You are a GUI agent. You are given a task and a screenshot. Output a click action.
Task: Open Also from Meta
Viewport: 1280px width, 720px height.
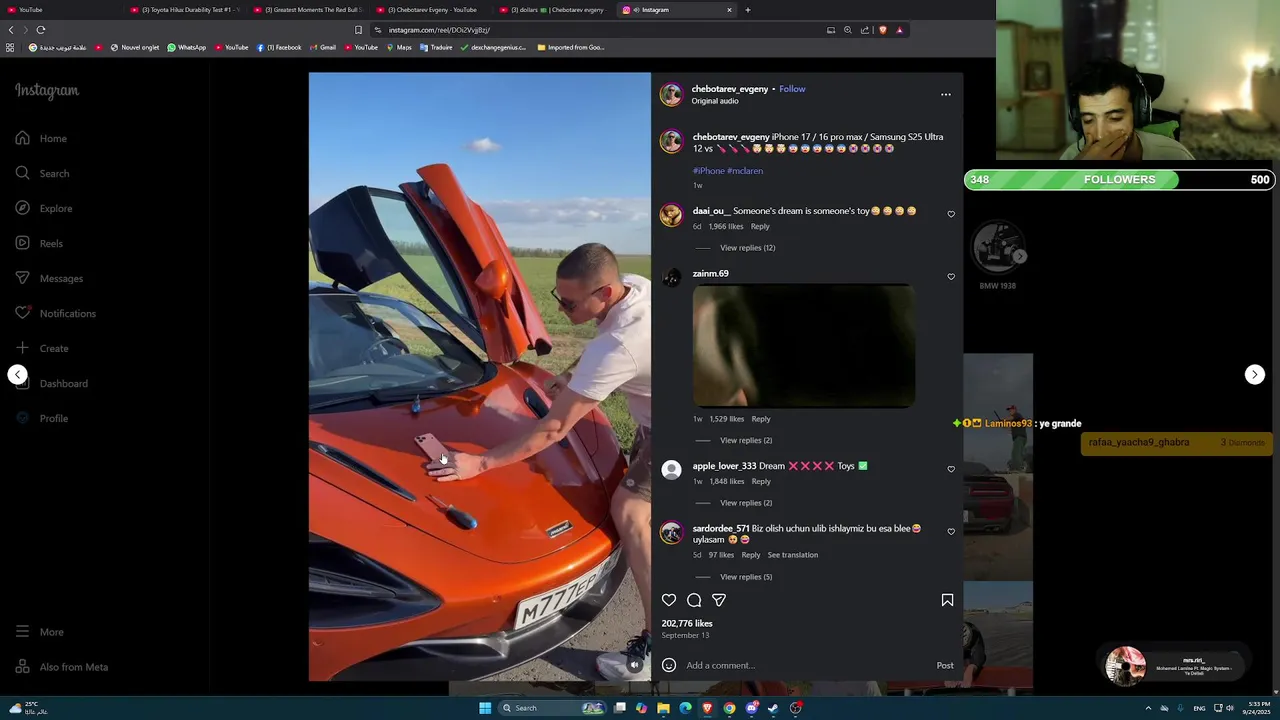click(x=61, y=667)
